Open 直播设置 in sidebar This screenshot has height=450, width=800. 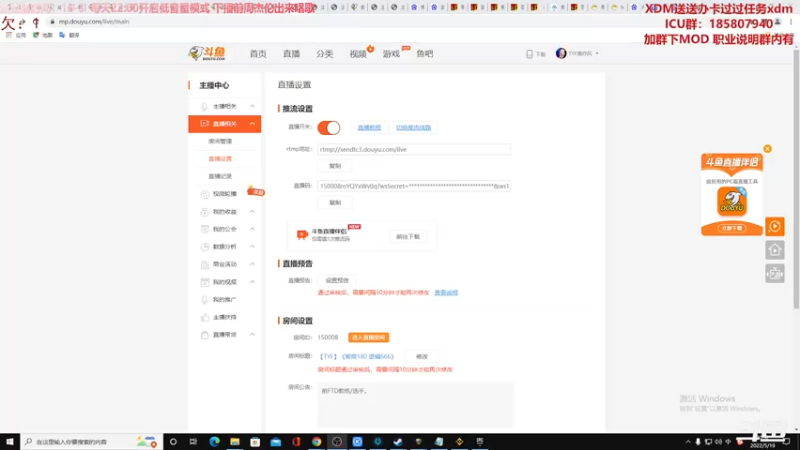point(220,159)
